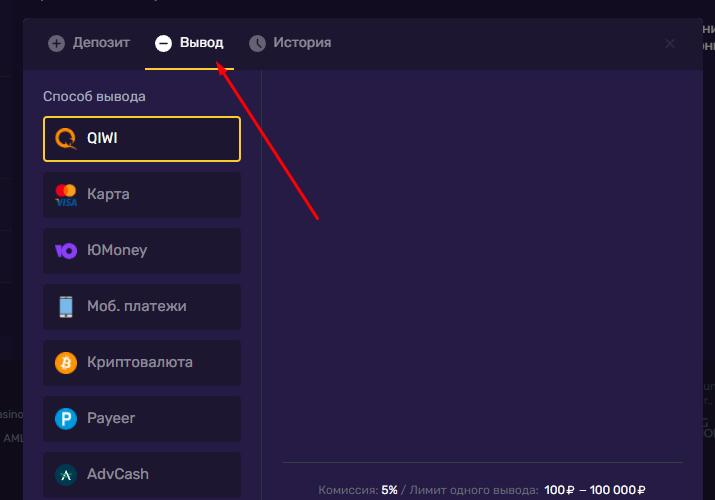Click the Mastercard Visa card icon
The width and height of the screenshot is (715, 500).
click(66, 195)
